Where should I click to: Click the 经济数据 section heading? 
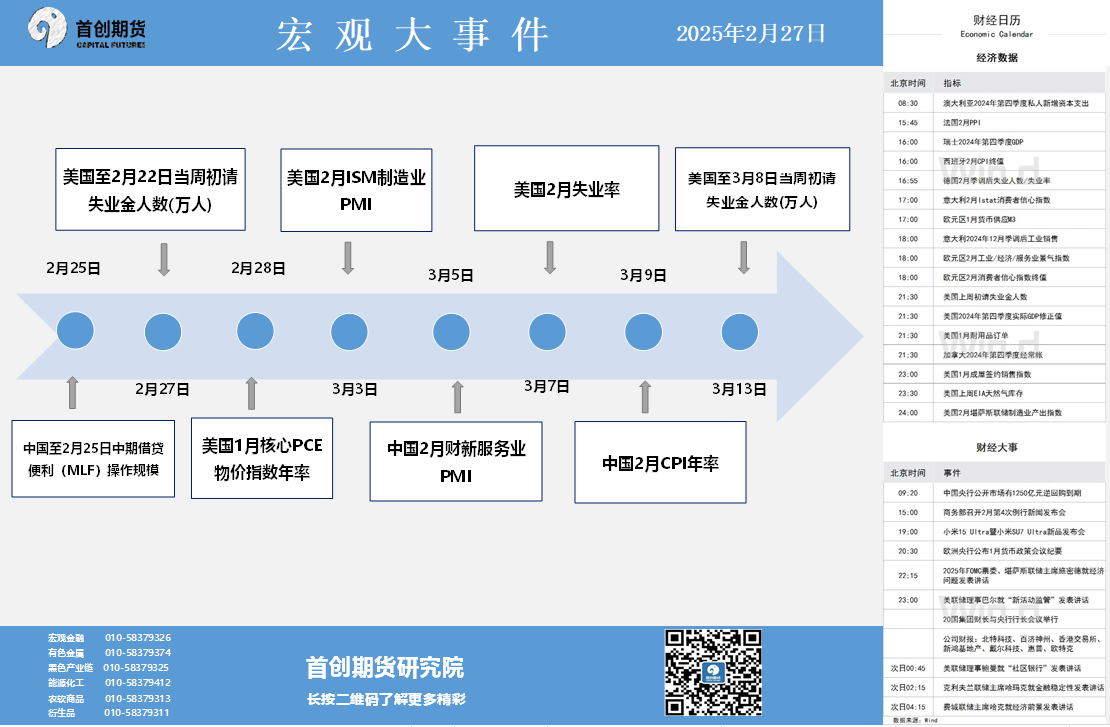click(997, 57)
